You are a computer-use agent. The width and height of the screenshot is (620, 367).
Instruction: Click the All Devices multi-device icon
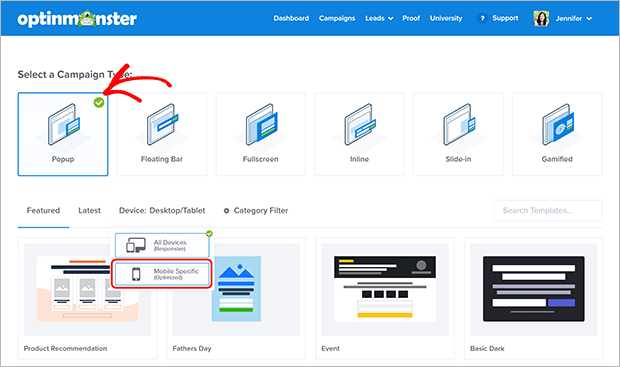[x=136, y=246]
